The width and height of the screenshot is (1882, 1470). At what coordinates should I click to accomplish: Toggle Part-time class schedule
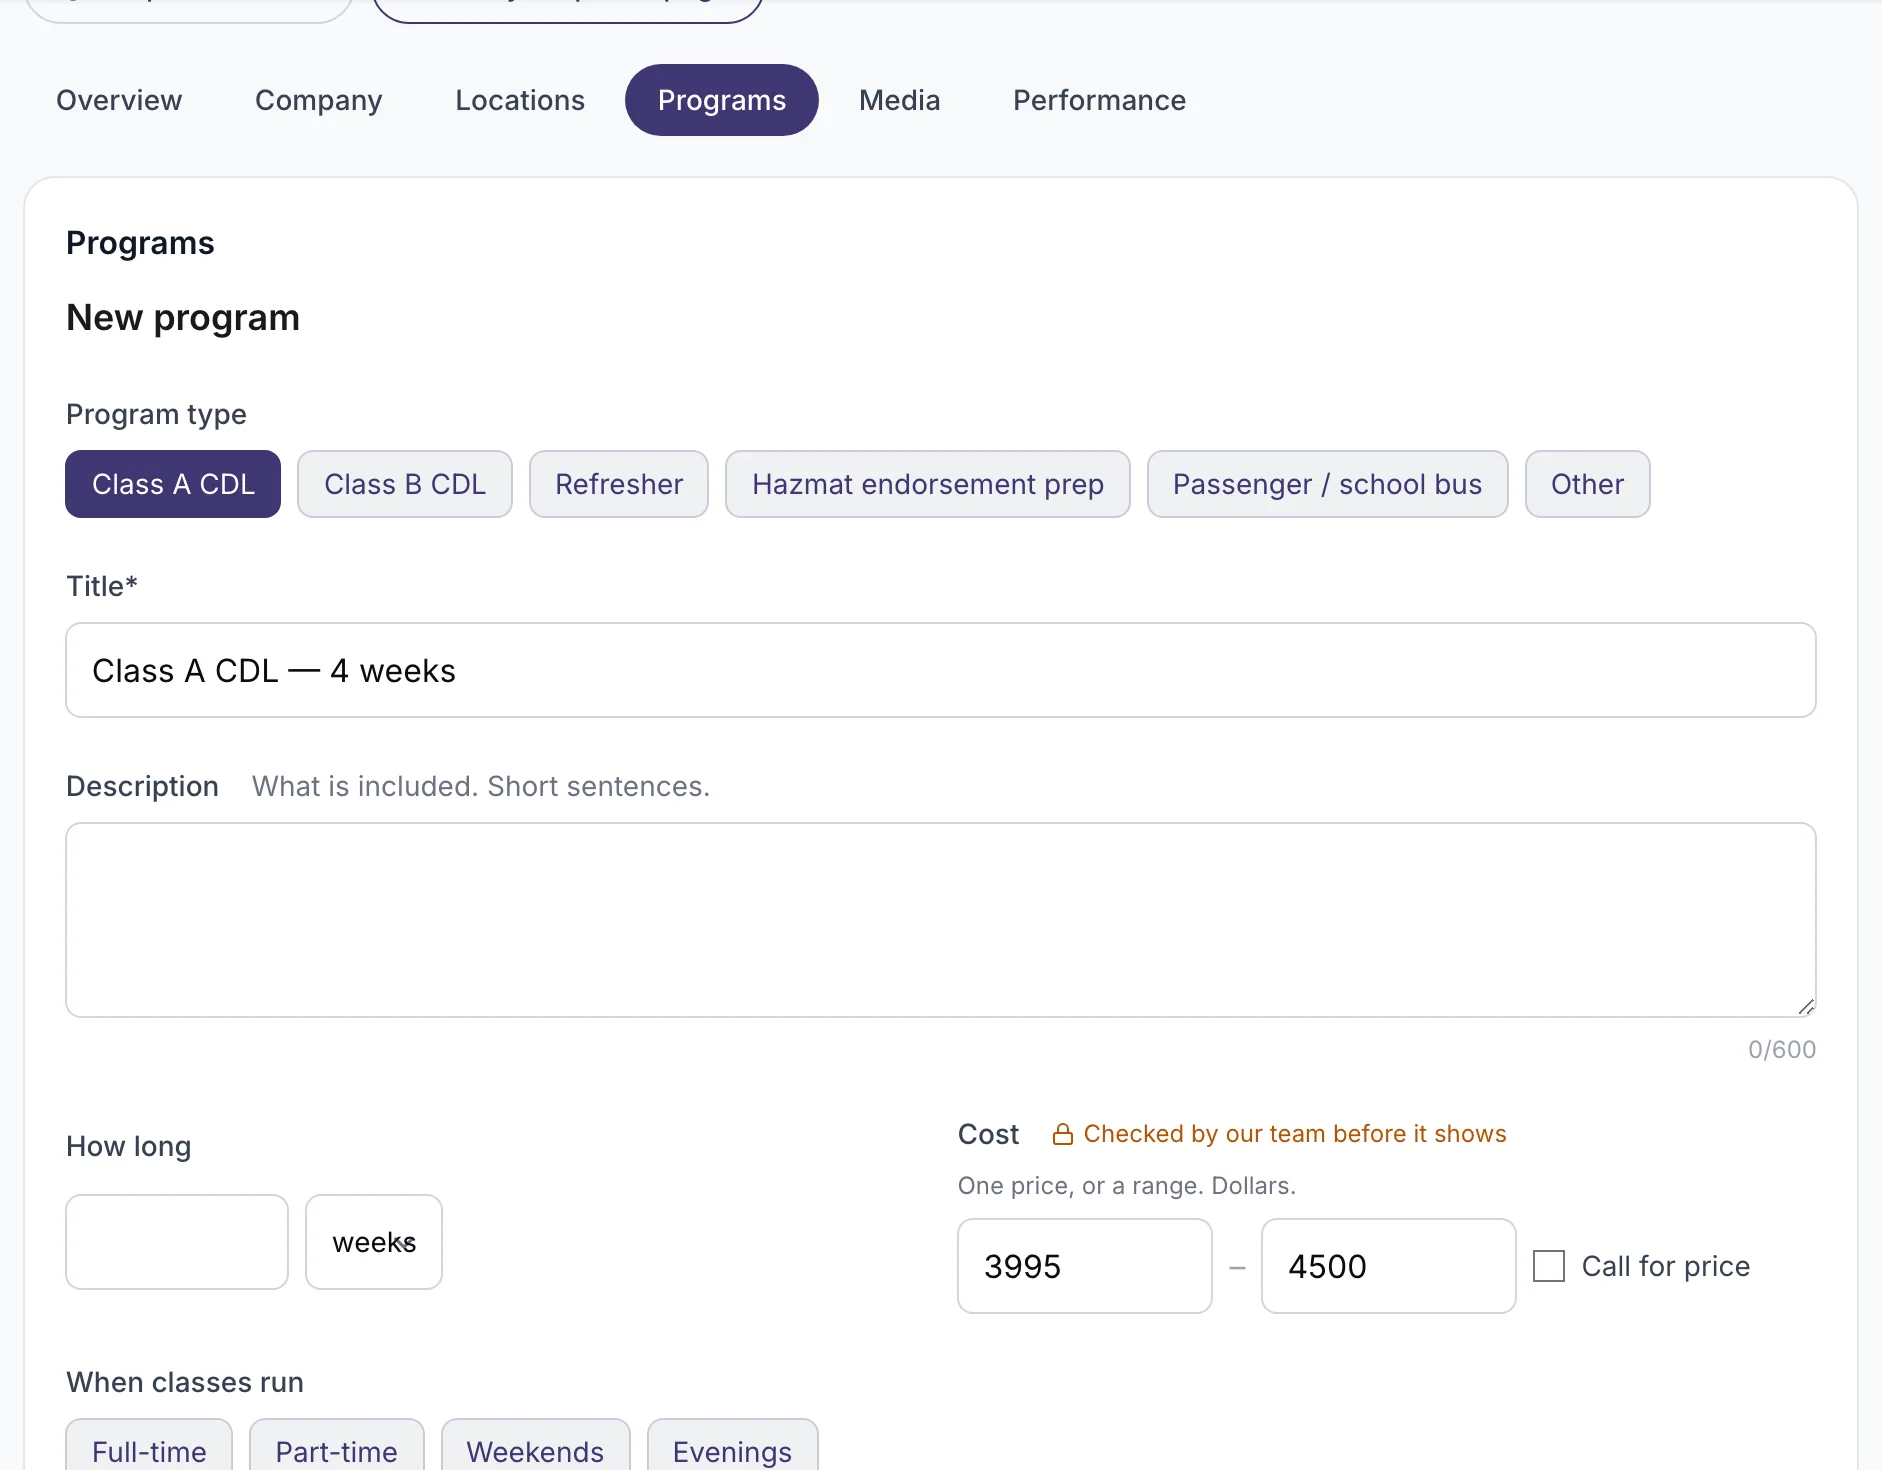point(336,1446)
